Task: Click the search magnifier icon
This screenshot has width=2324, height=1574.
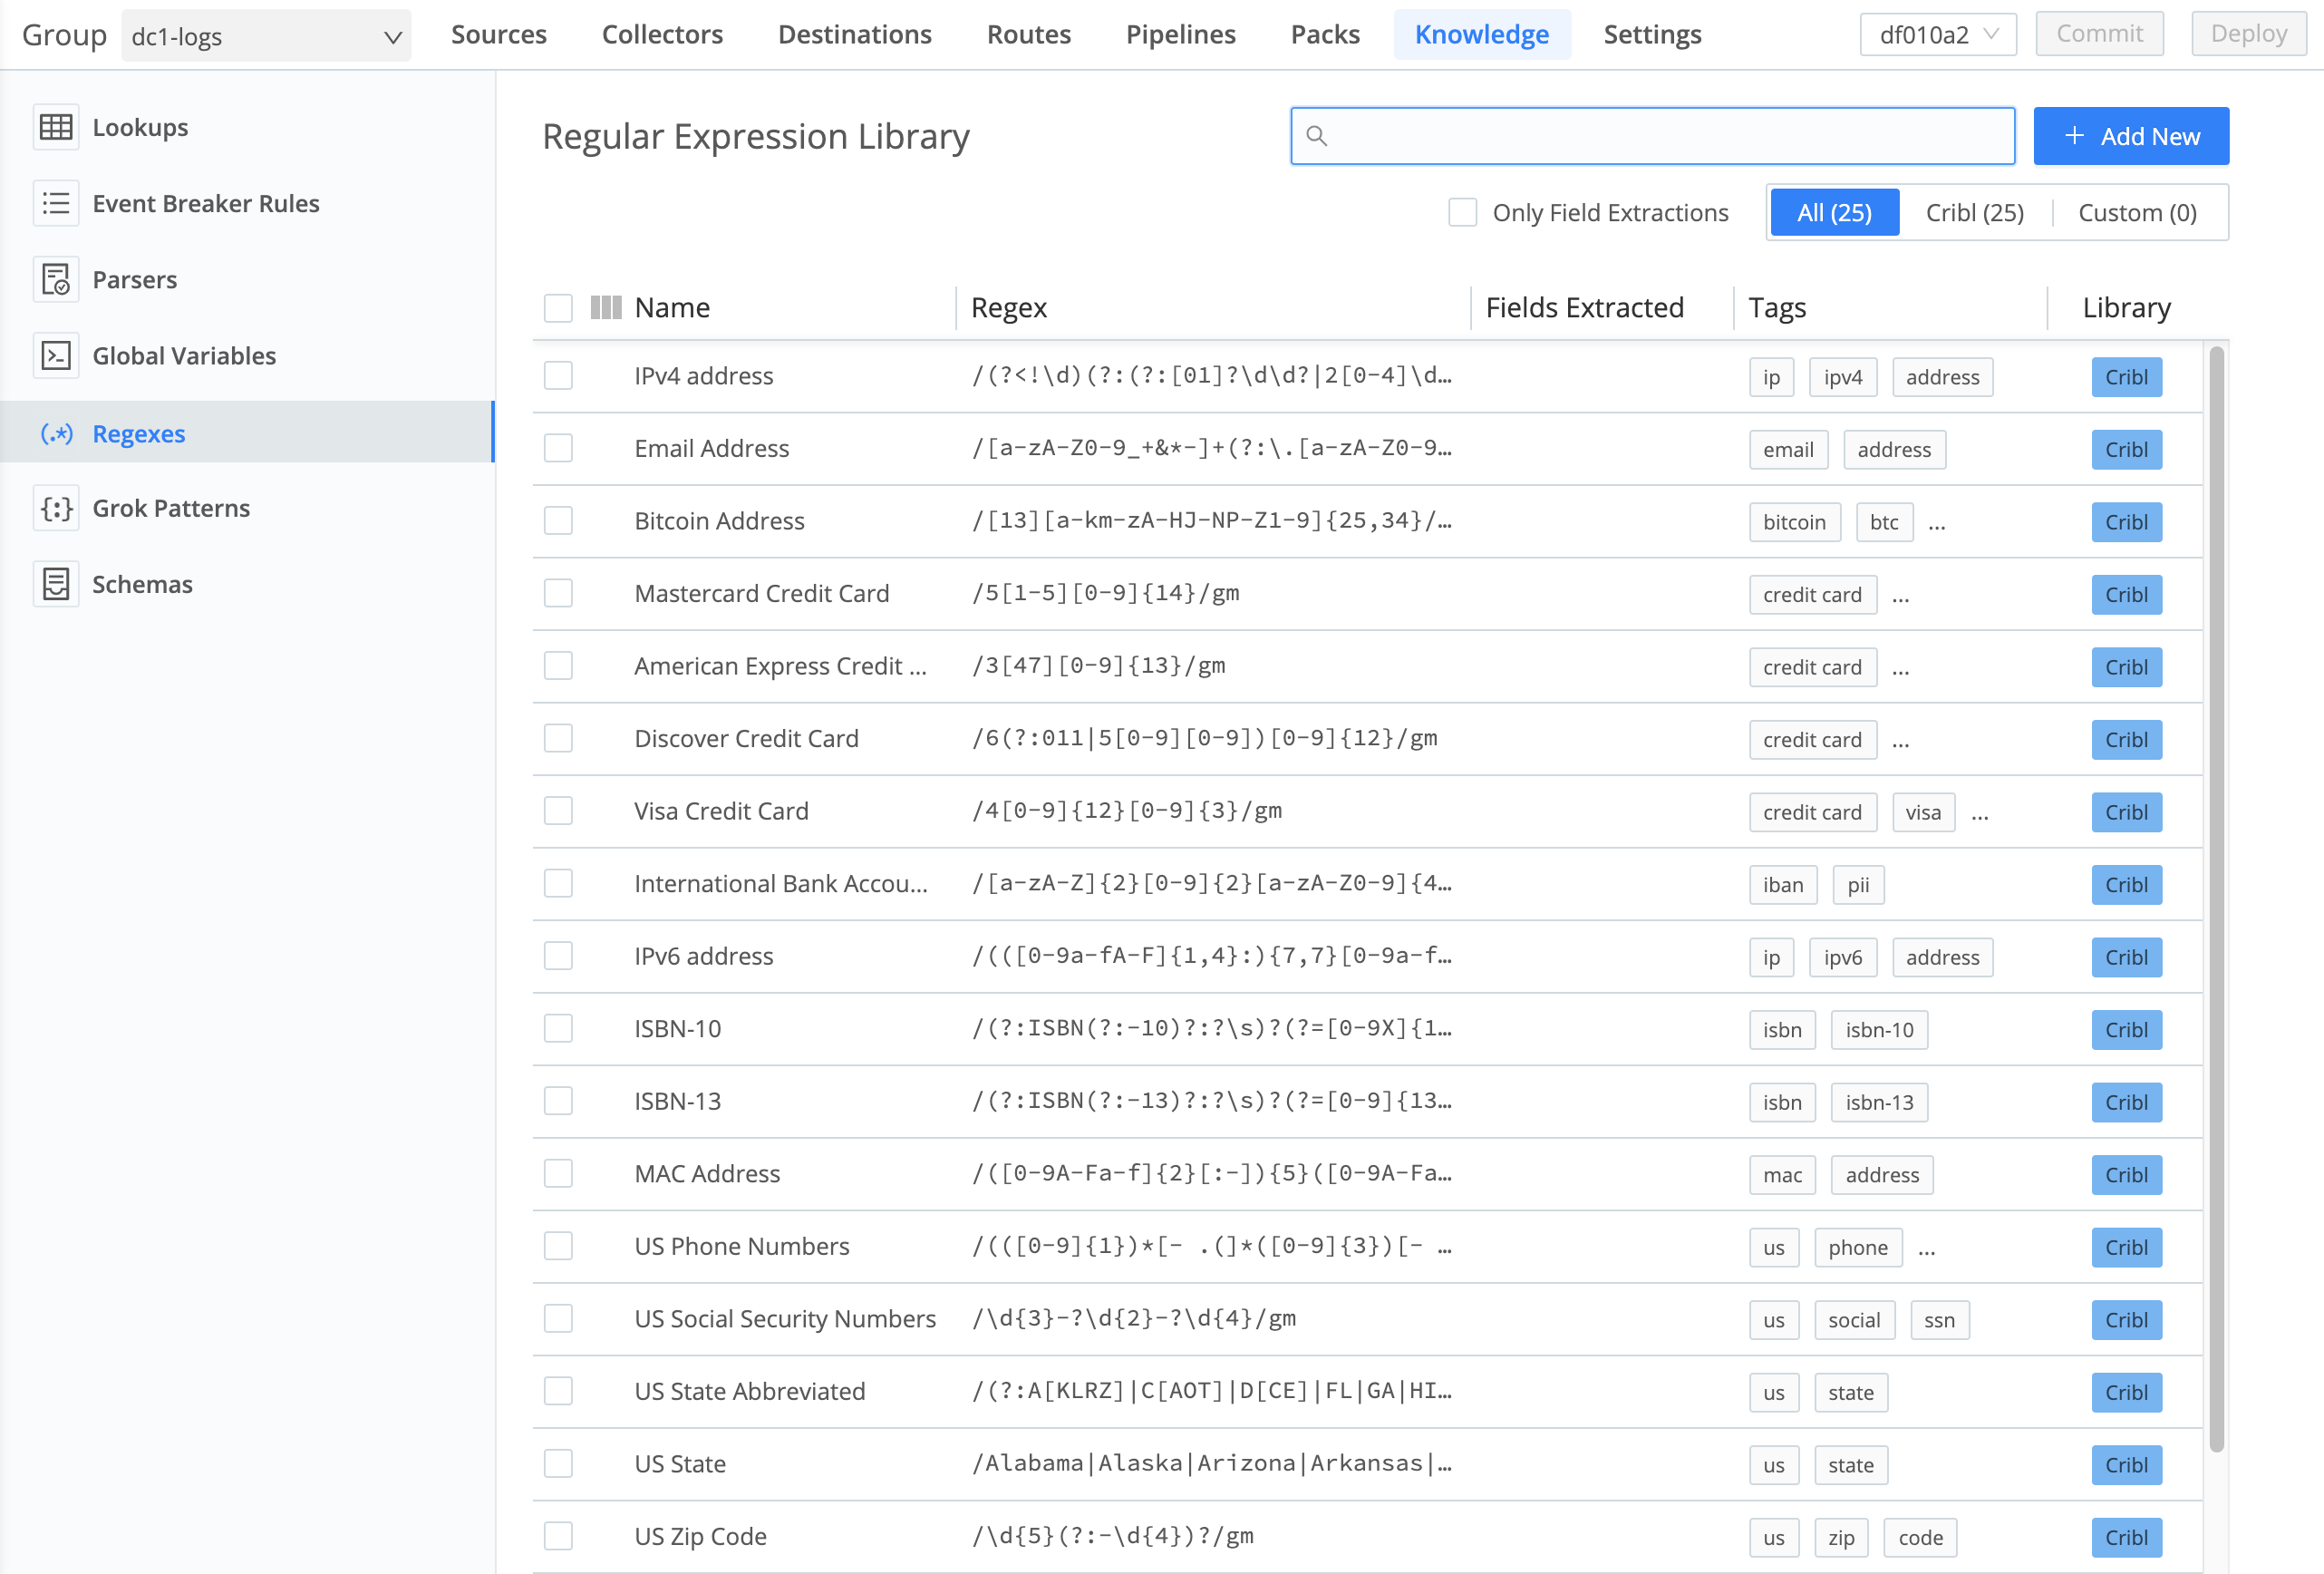Action: coord(1317,136)
